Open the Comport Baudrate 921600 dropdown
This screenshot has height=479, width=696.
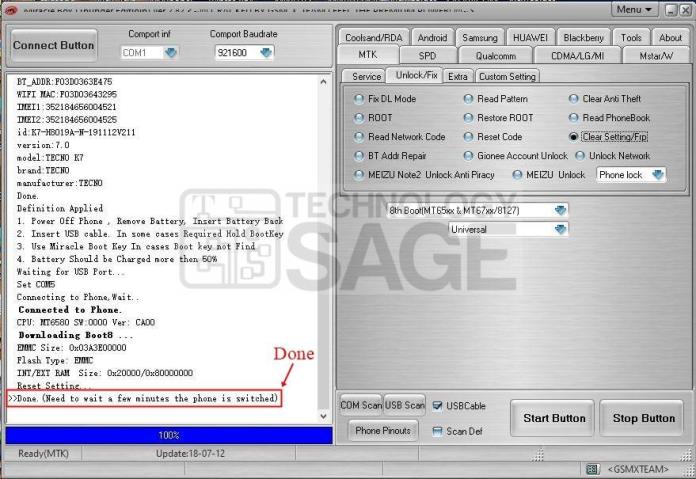click(266, 53)
